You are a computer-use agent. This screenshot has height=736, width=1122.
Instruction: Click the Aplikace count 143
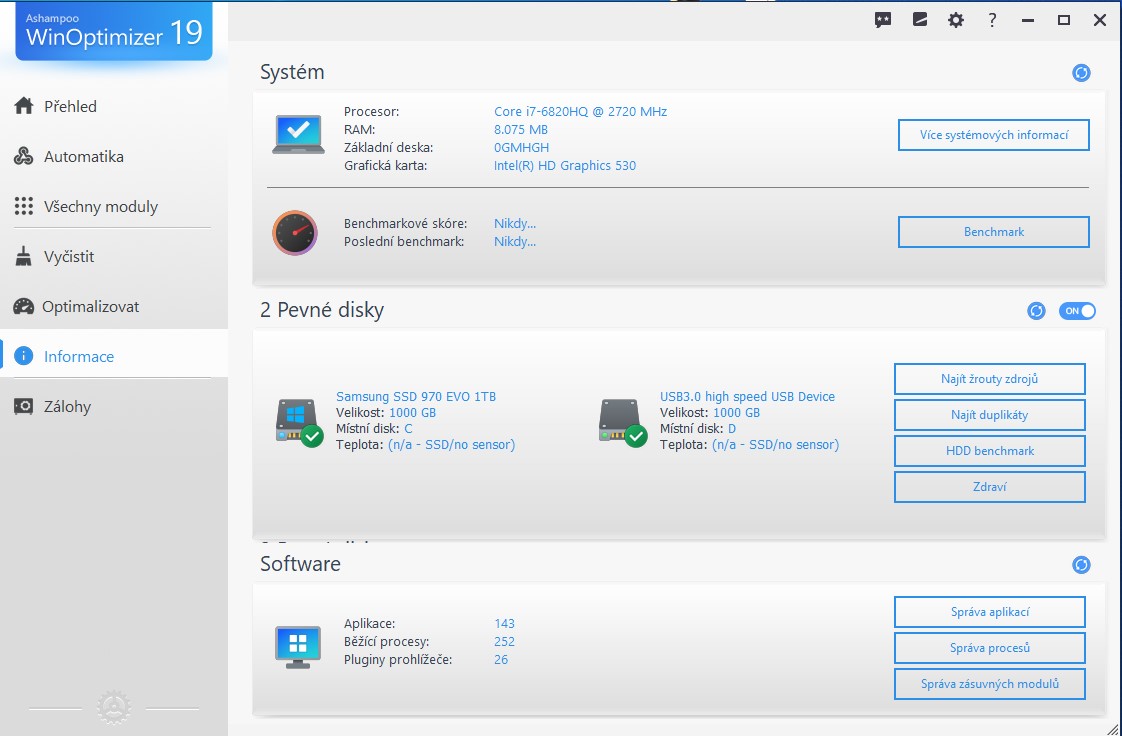click(x=504, y=624)
